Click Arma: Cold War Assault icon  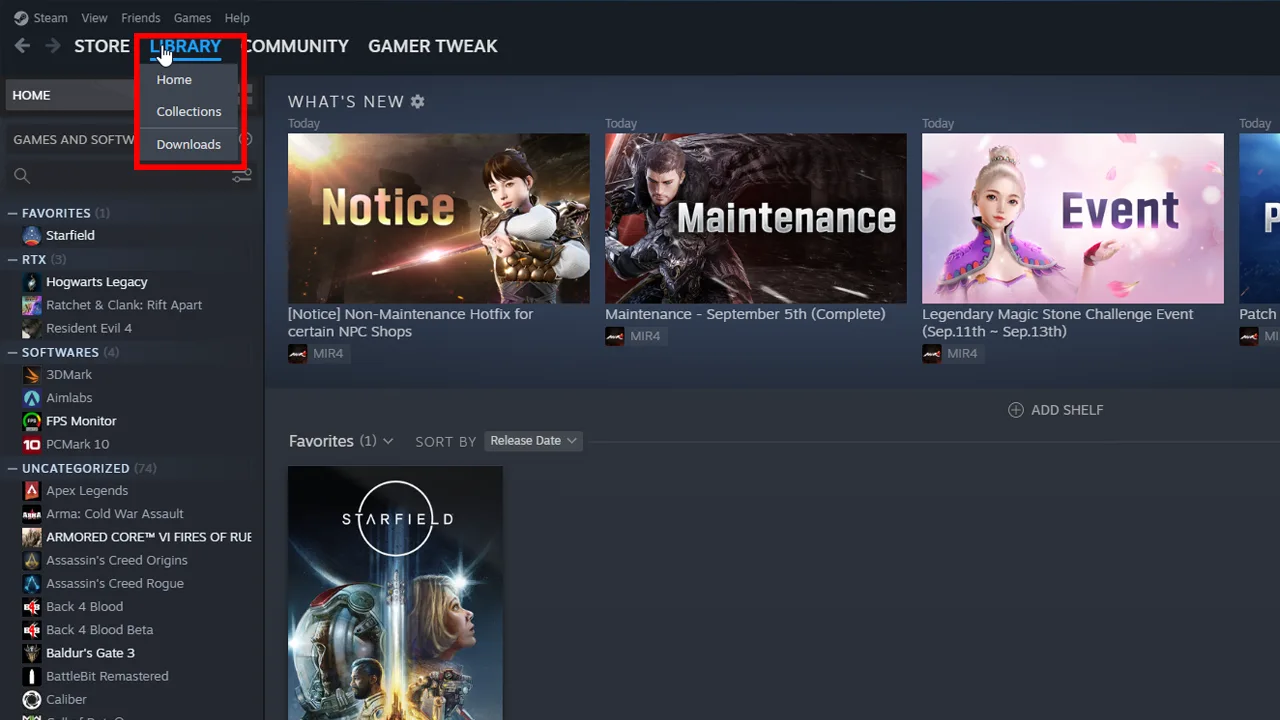32,514
